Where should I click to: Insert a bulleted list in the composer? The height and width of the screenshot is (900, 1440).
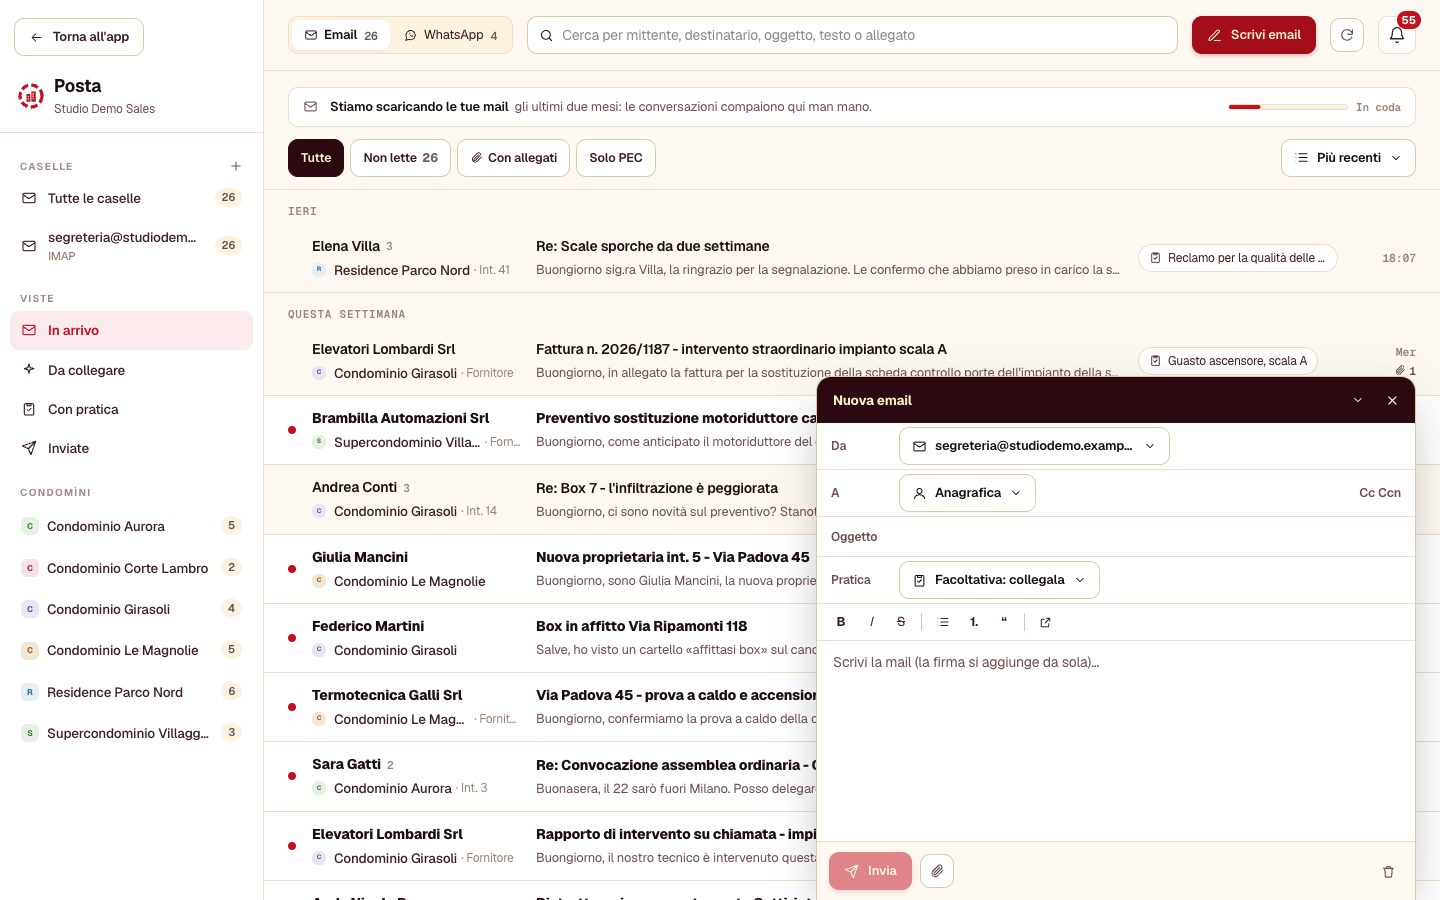tap(943, 622)
